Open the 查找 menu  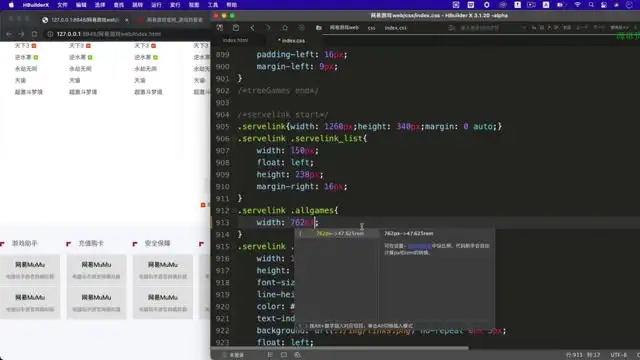tap(118, 5)
